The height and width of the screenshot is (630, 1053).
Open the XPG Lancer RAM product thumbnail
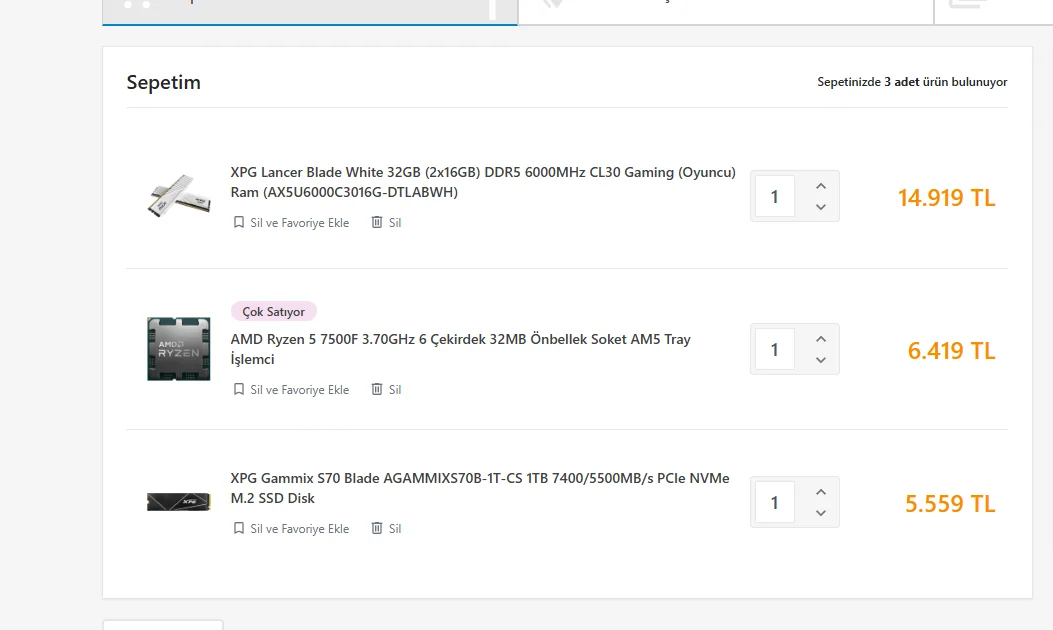tap(179, 195)
